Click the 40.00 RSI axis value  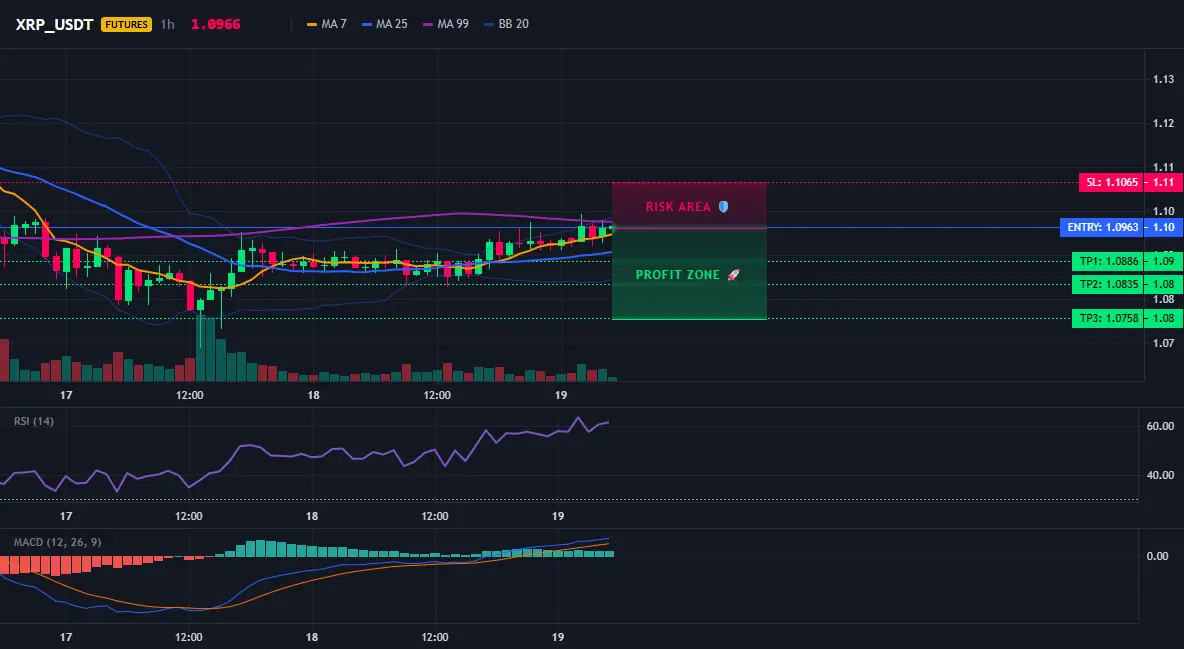(1160, 475)
